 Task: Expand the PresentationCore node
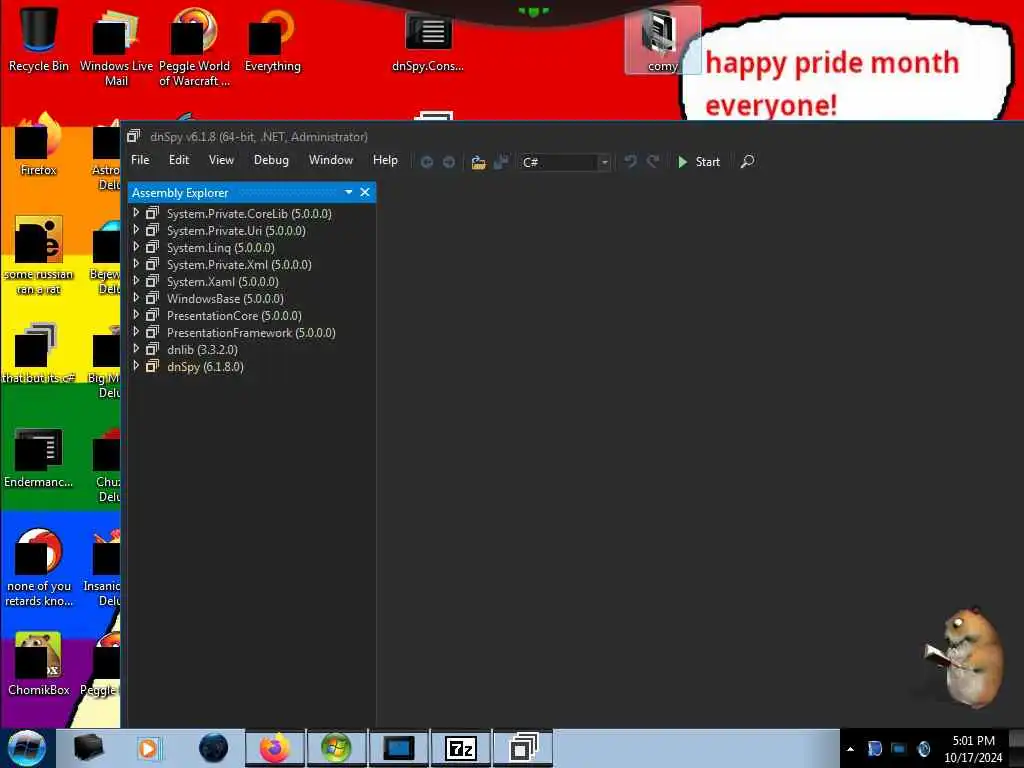tap(136, 315)
